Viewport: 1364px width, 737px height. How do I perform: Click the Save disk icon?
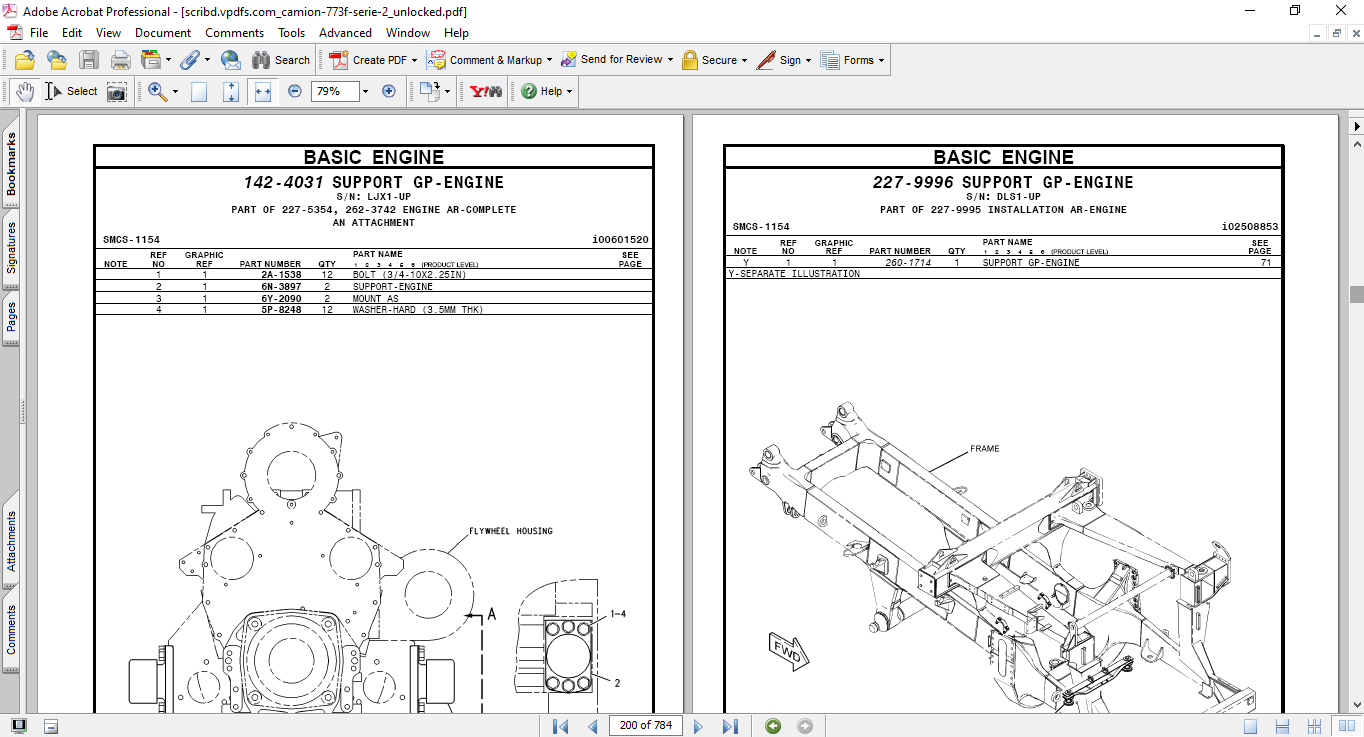[x=89, y=60]
